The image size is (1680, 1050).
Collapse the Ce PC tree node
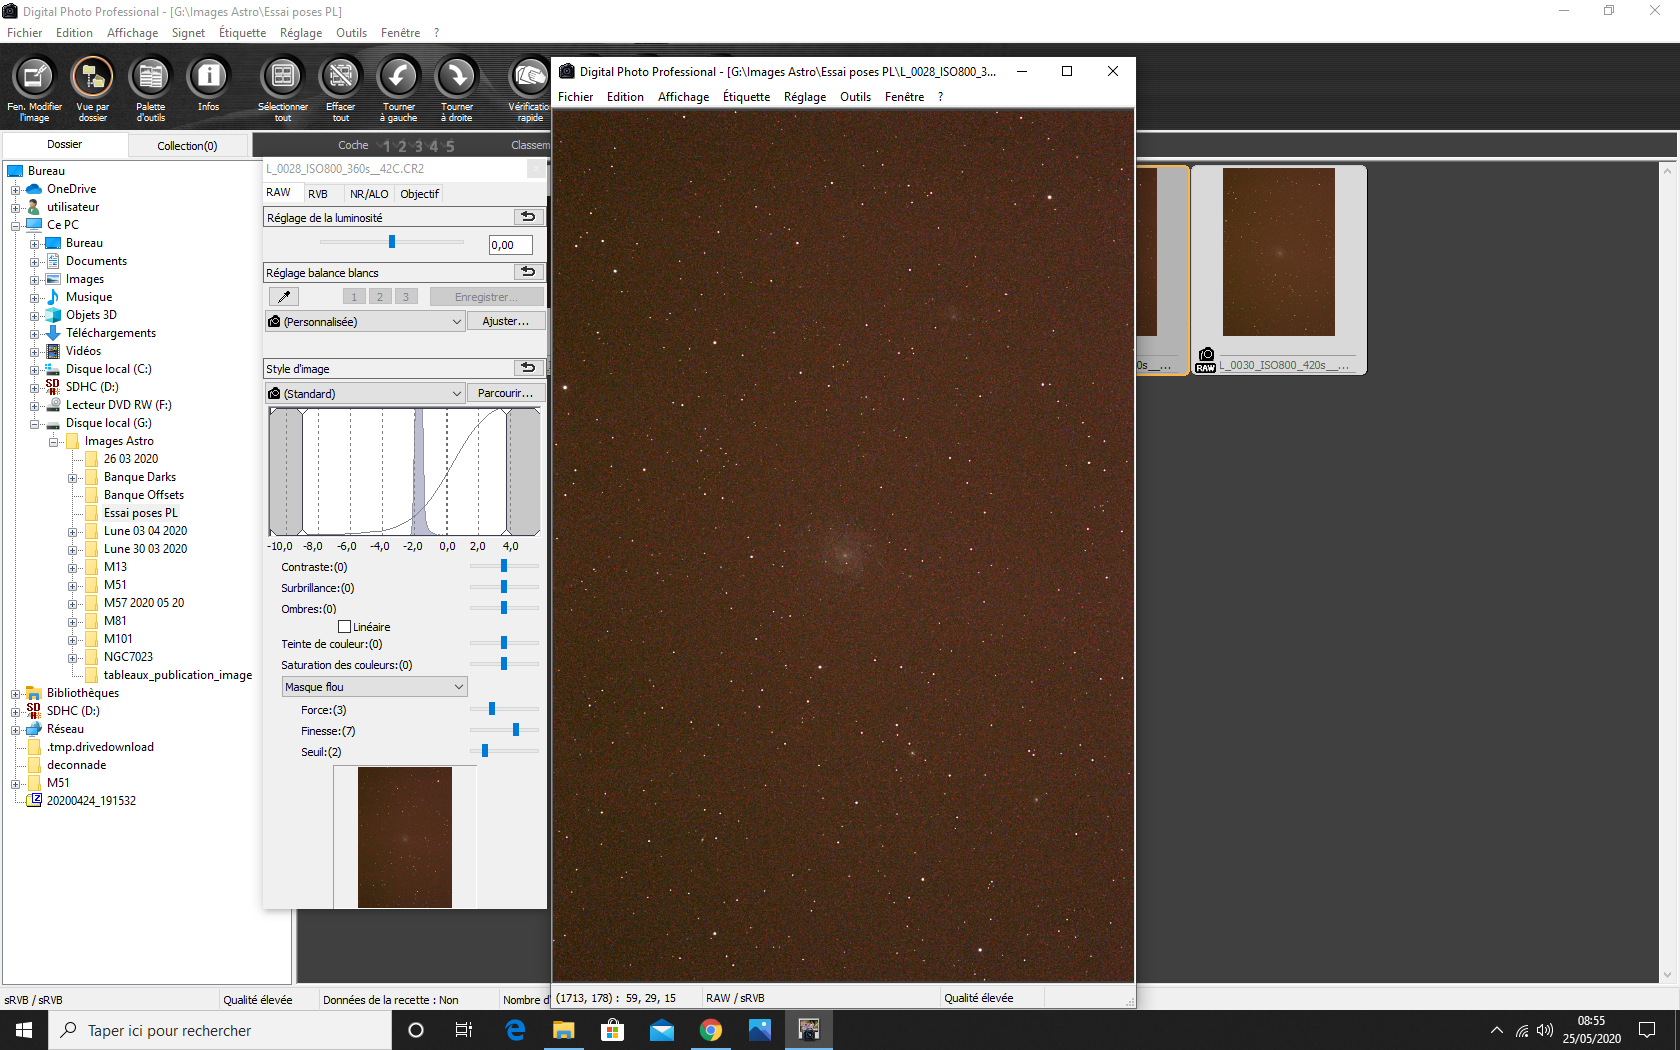tap(16, 226)
